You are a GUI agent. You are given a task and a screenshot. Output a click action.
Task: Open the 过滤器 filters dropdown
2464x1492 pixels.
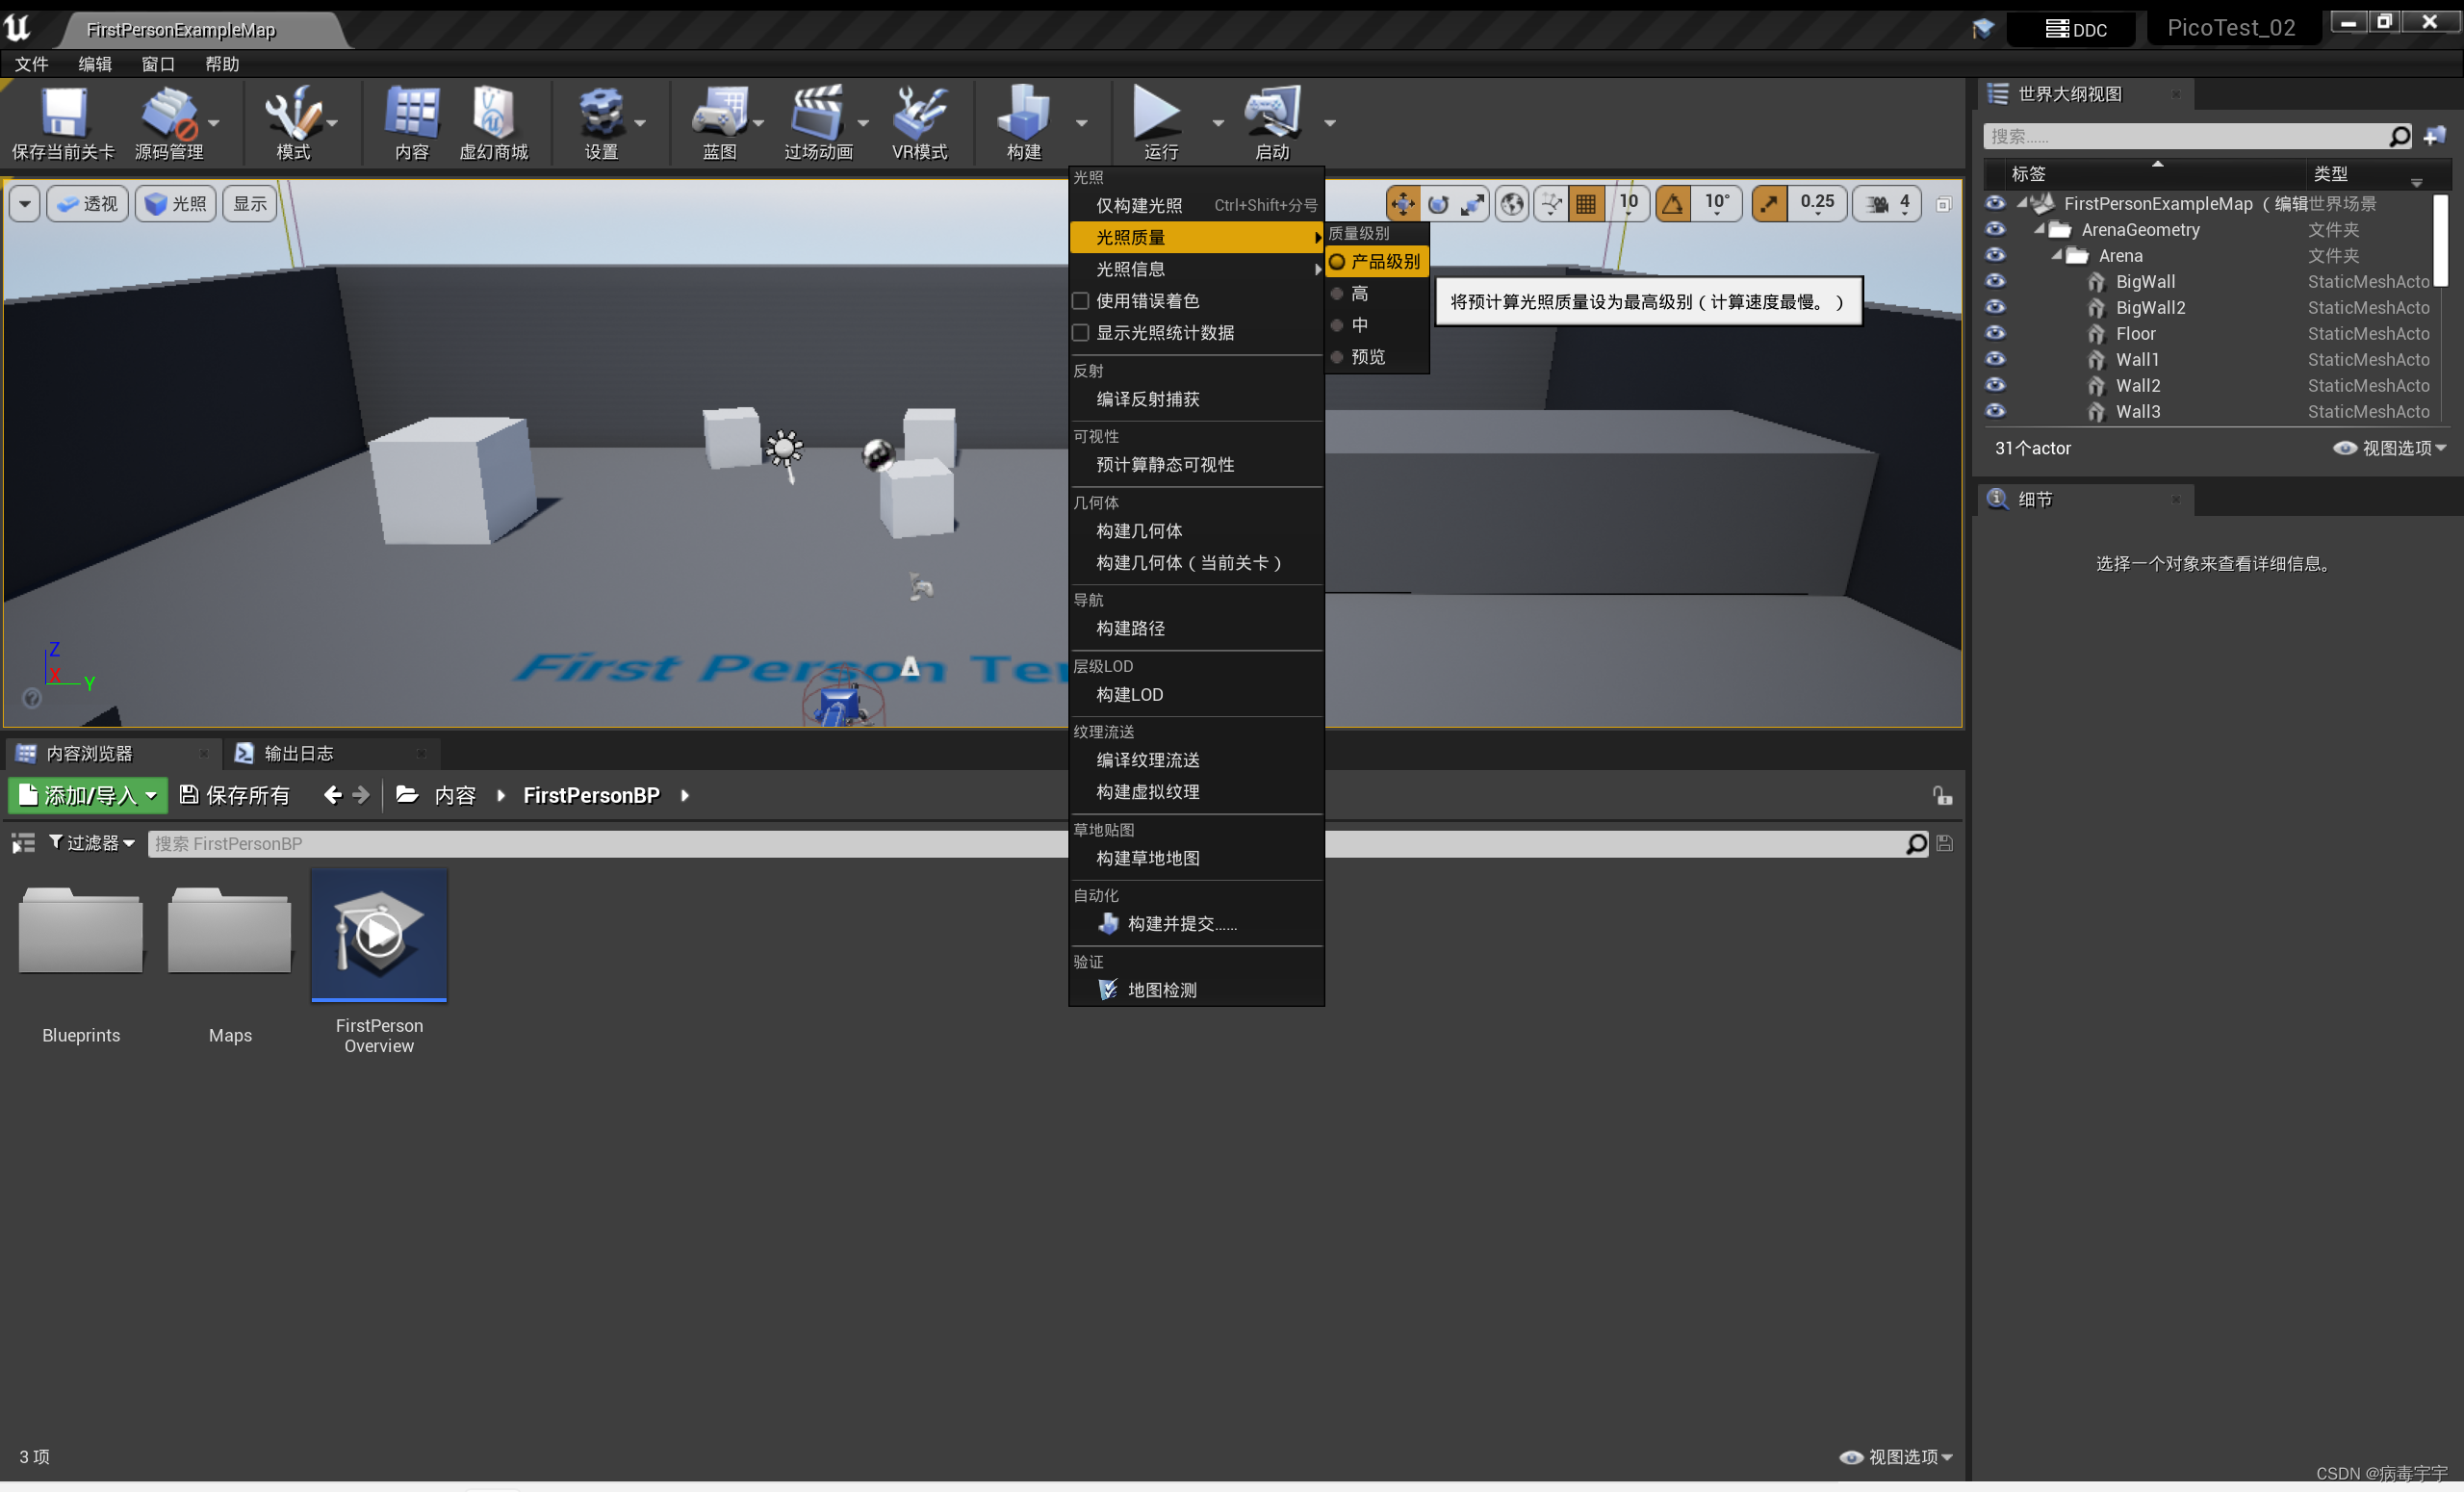coord(92,843)
